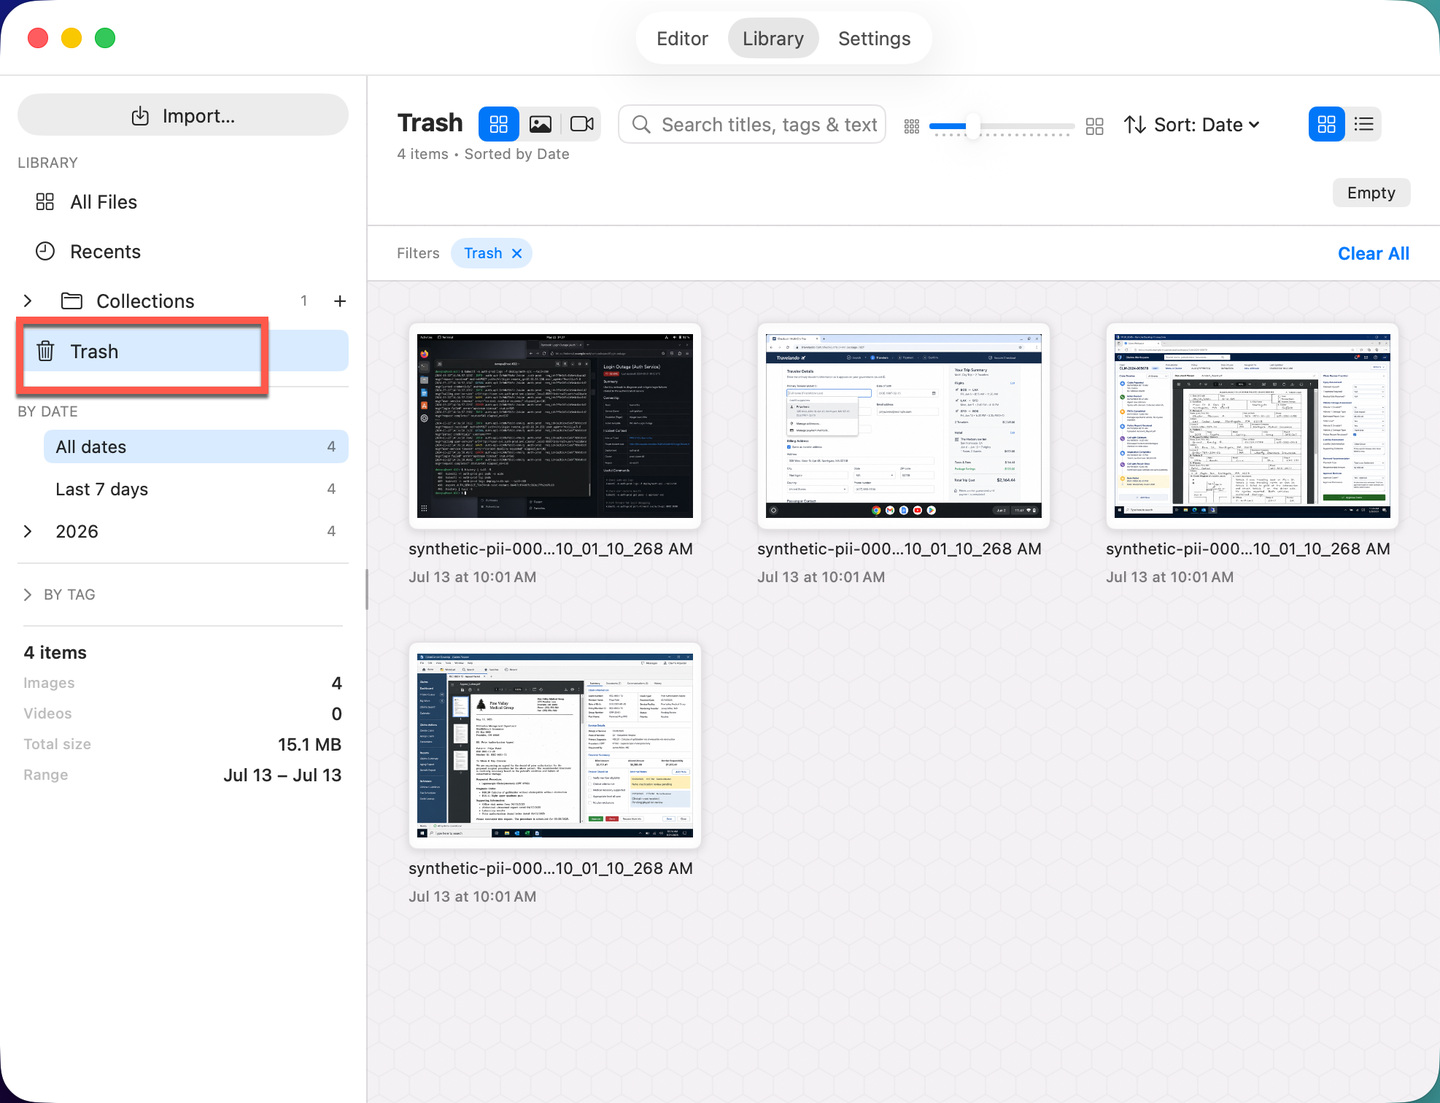Click the Import button

coord(183,116)
